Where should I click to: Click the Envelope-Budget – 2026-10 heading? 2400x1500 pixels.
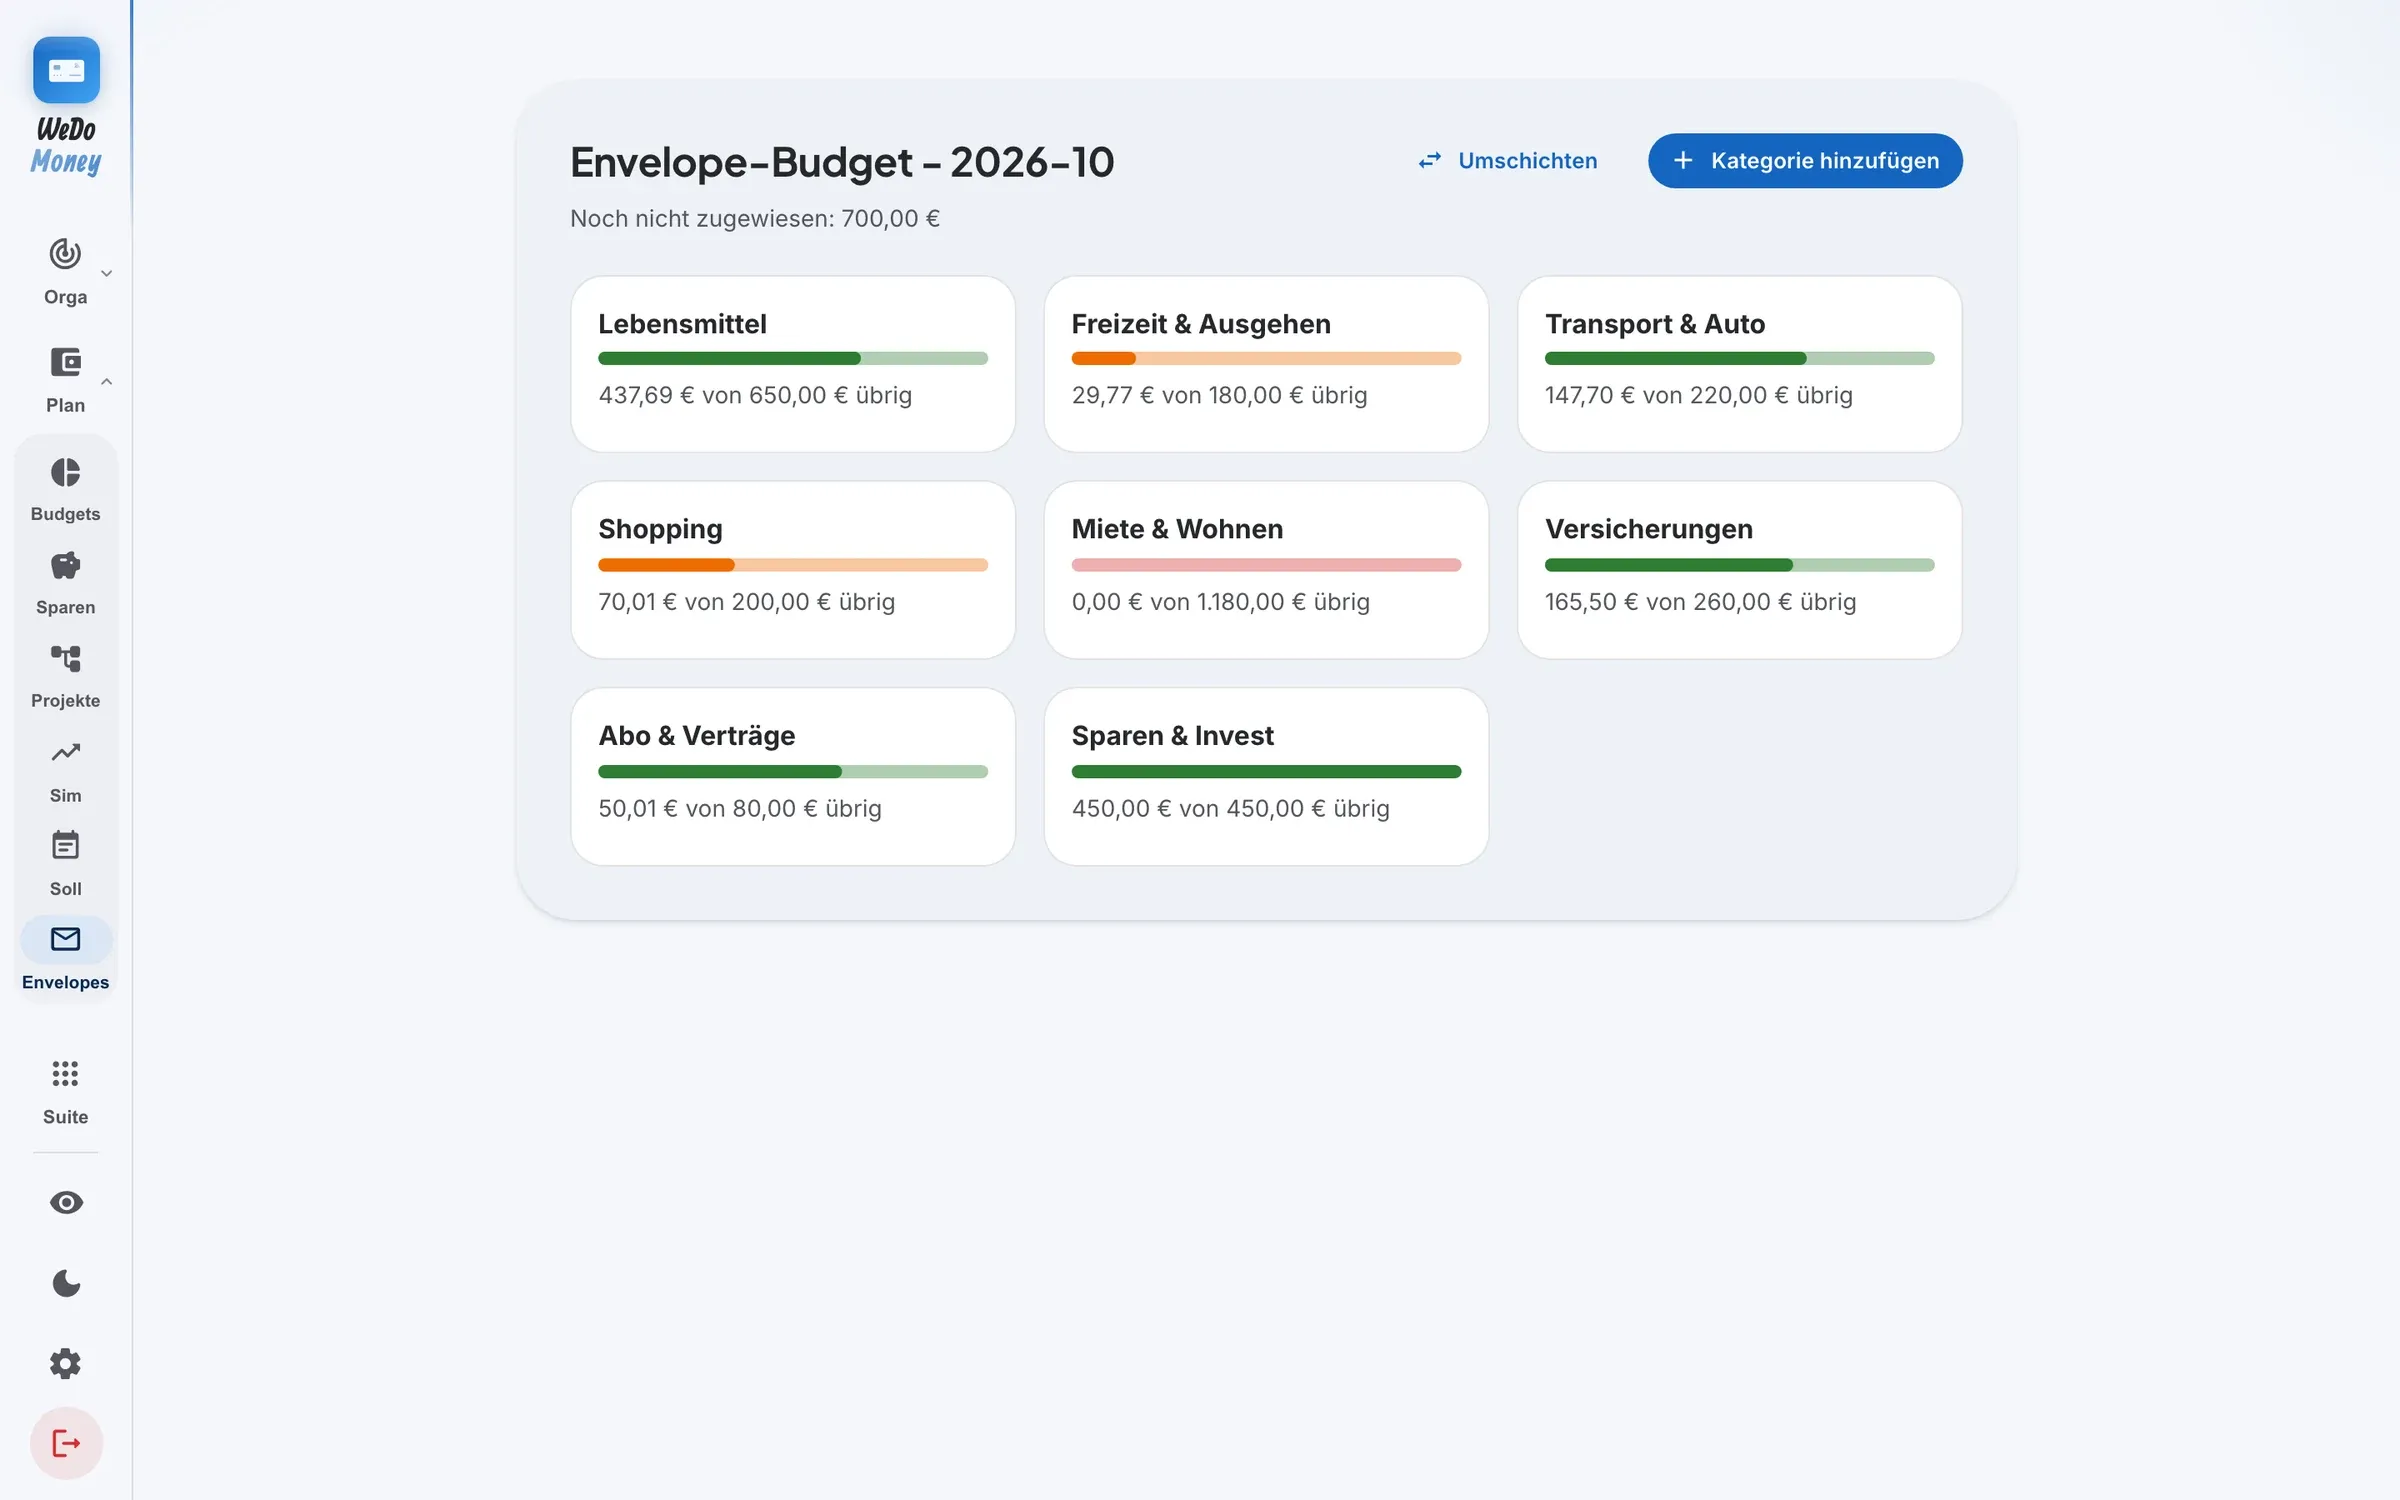click(842, 162)
